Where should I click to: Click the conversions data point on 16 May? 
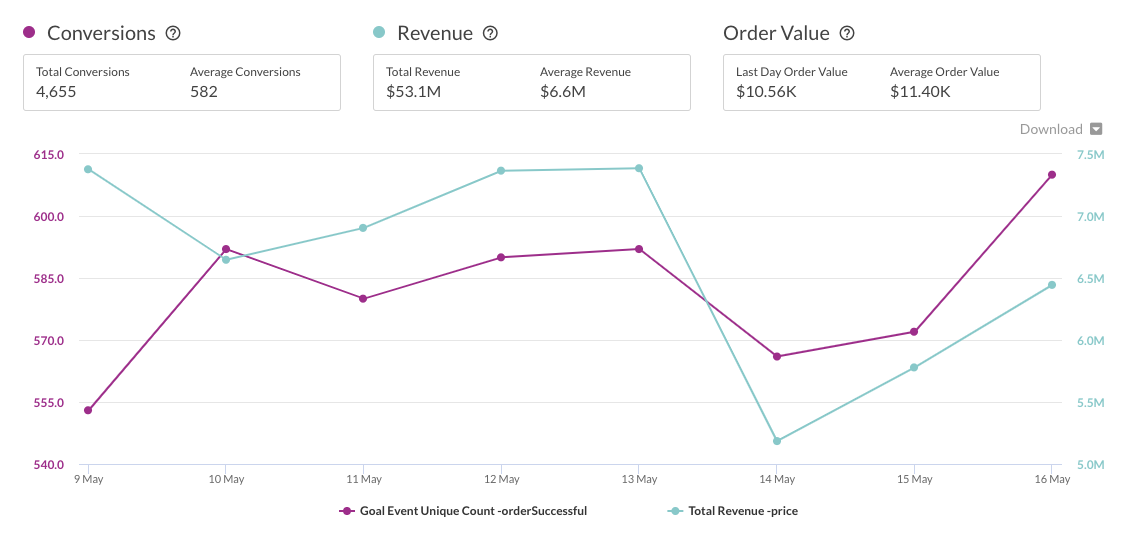1052,175
